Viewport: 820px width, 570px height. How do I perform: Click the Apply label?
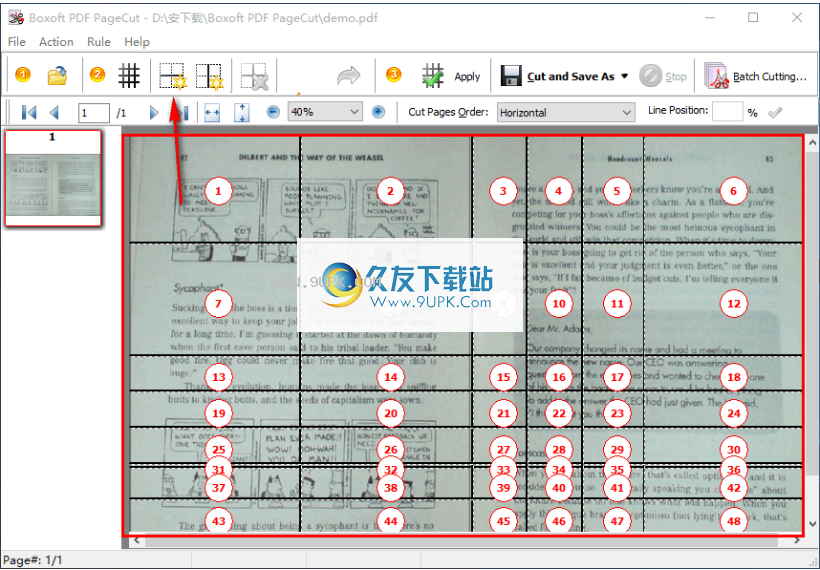pos(467,77)
